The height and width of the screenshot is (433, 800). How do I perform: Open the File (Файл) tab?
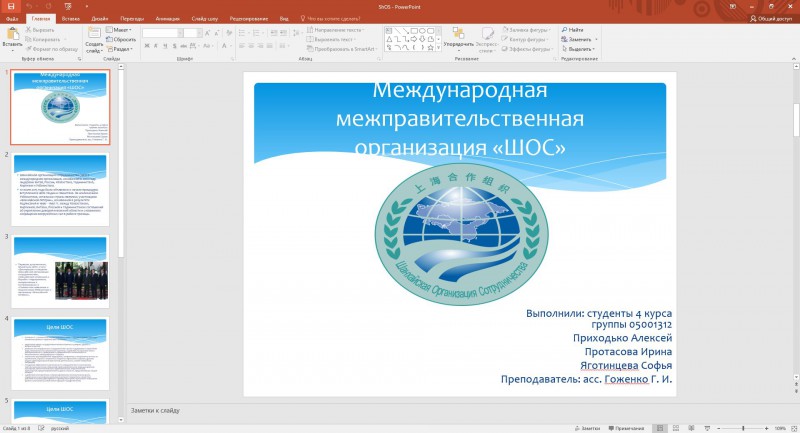pyautogui.click(x=12, y=18)
